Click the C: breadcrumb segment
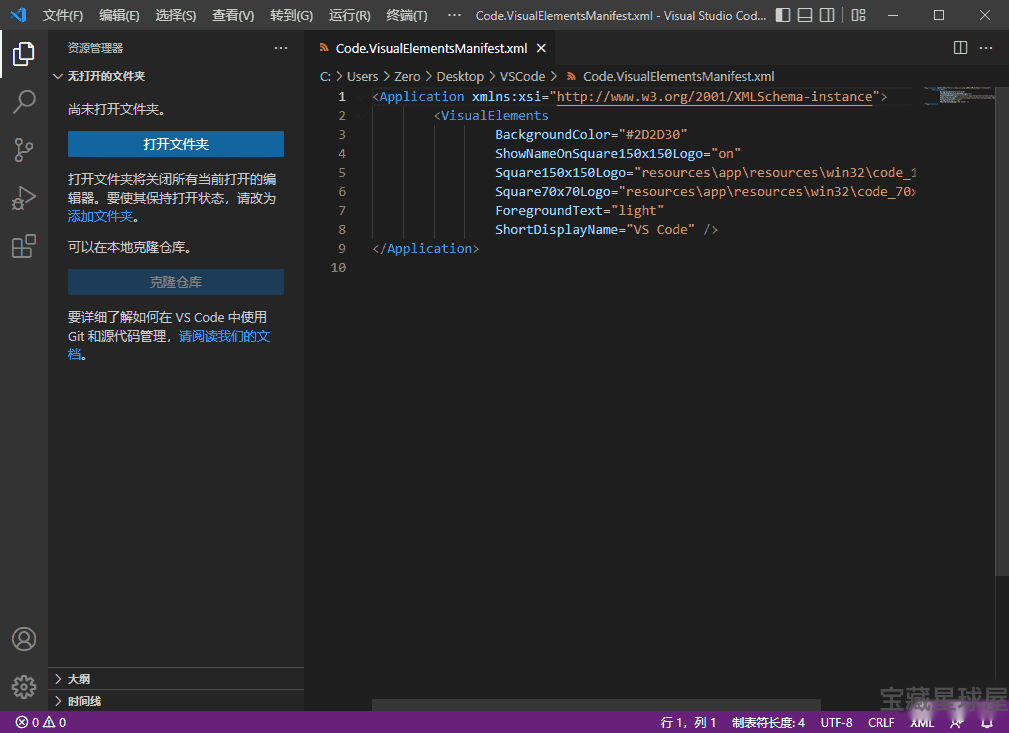The image size is (1009, 733). pyautogui.click(x=325, y=77)
